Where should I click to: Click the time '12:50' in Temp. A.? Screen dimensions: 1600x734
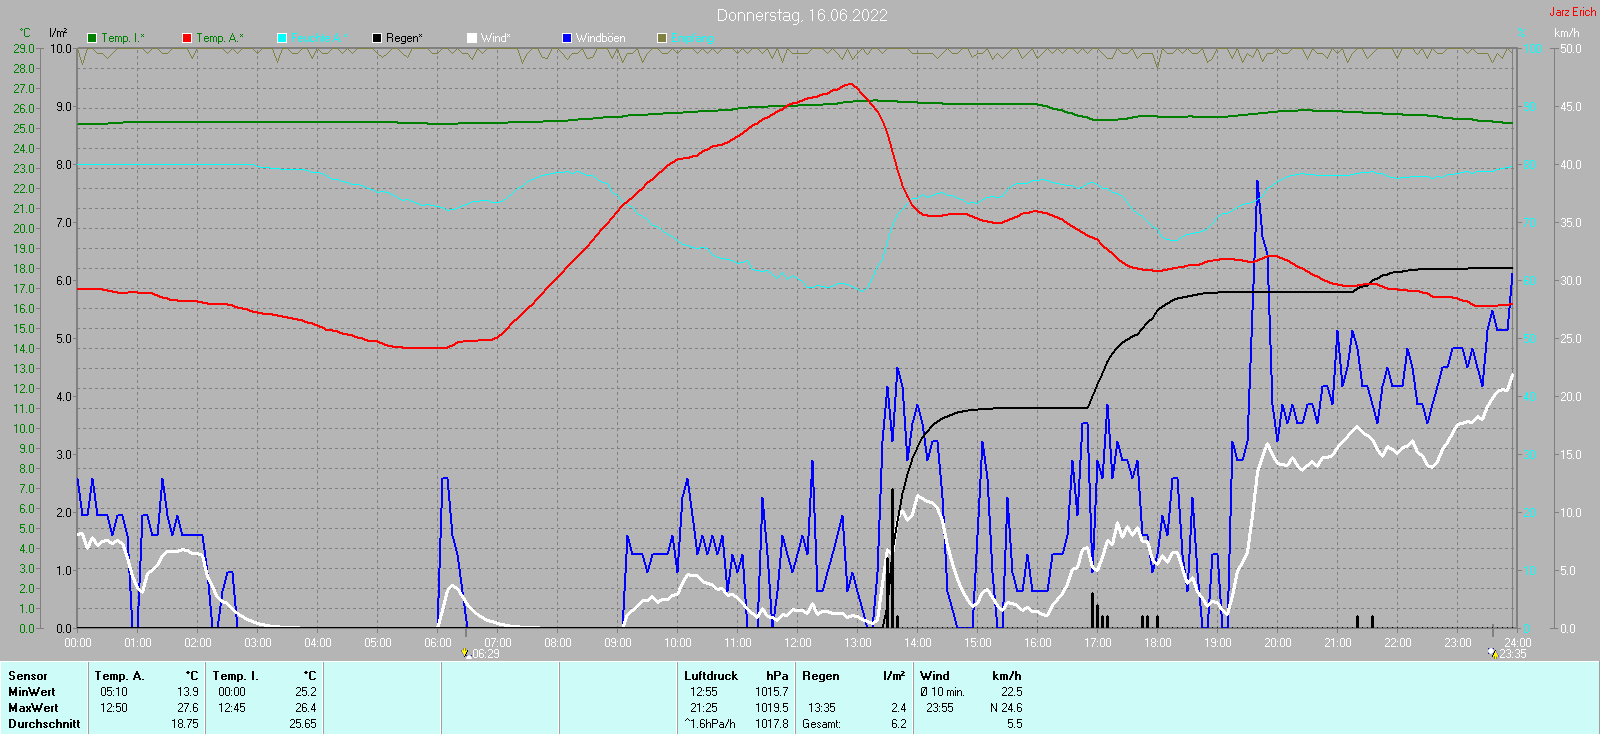click(114, 708)
